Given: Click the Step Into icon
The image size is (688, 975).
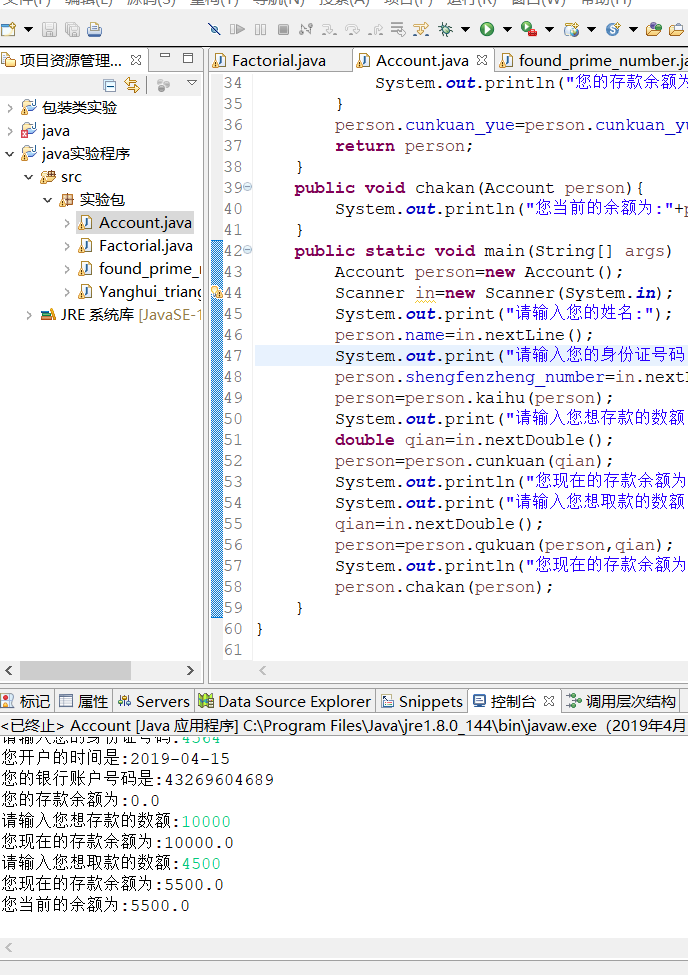Looking at the screenshot, I should pyautogui.click(x=329, y=29).
